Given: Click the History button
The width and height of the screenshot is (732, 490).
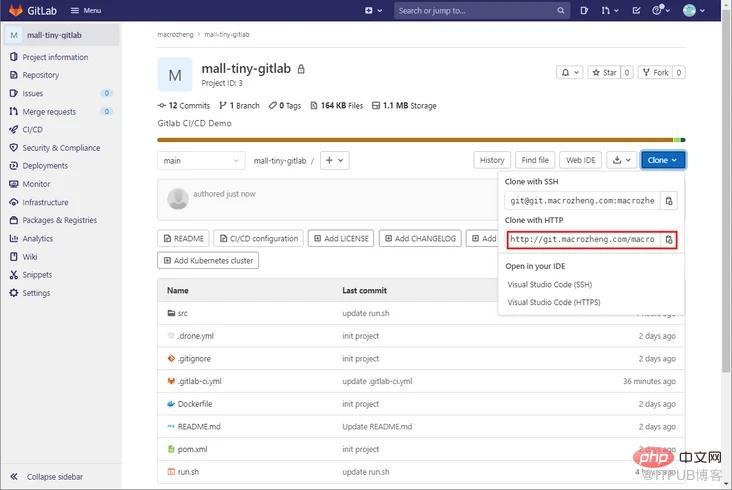Looking at the screenshot, I should click(x=492, y=160).
